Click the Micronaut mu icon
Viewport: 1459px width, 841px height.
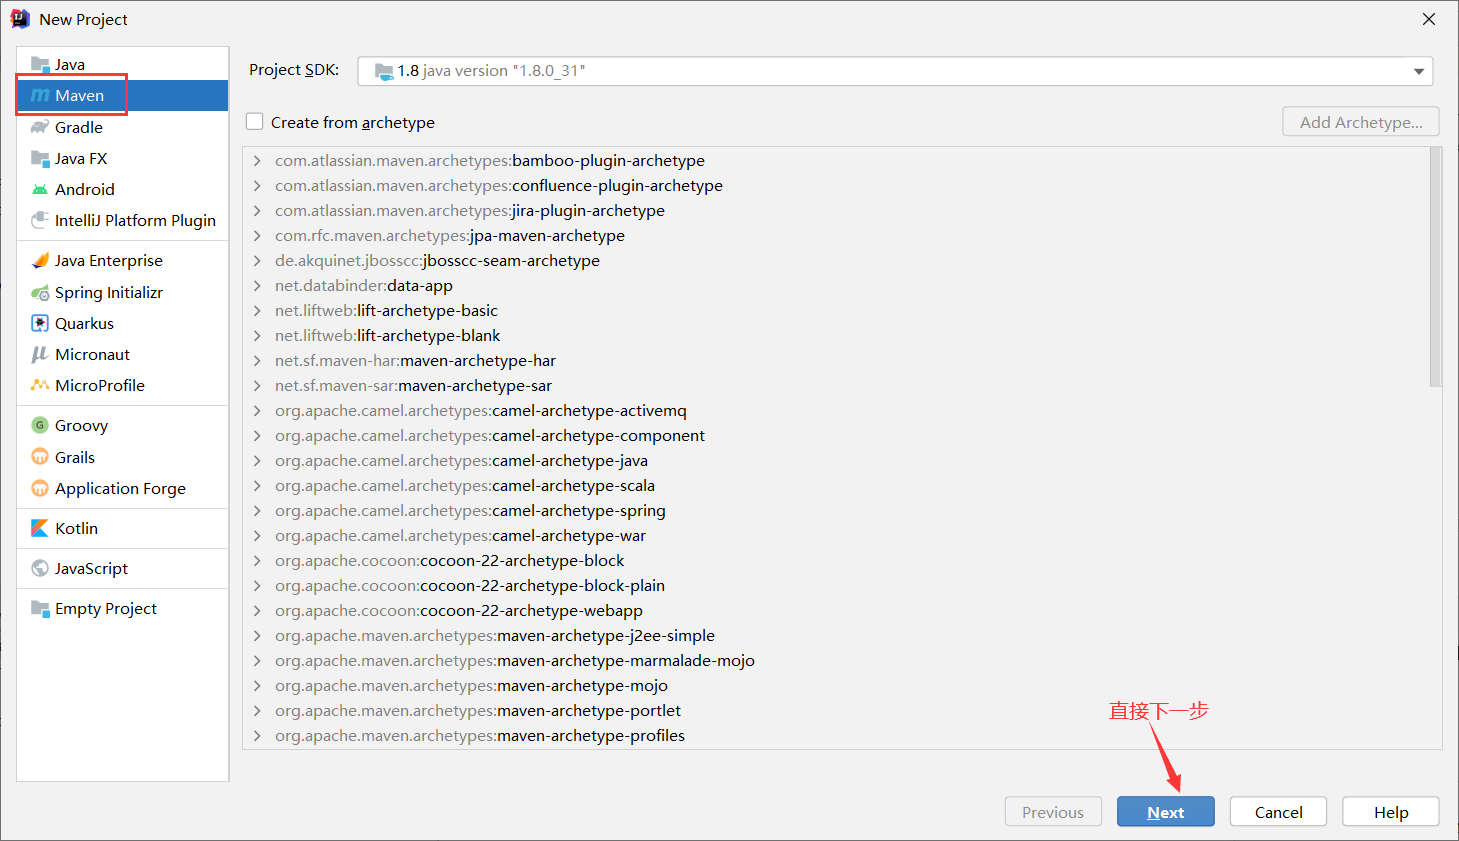40,354
